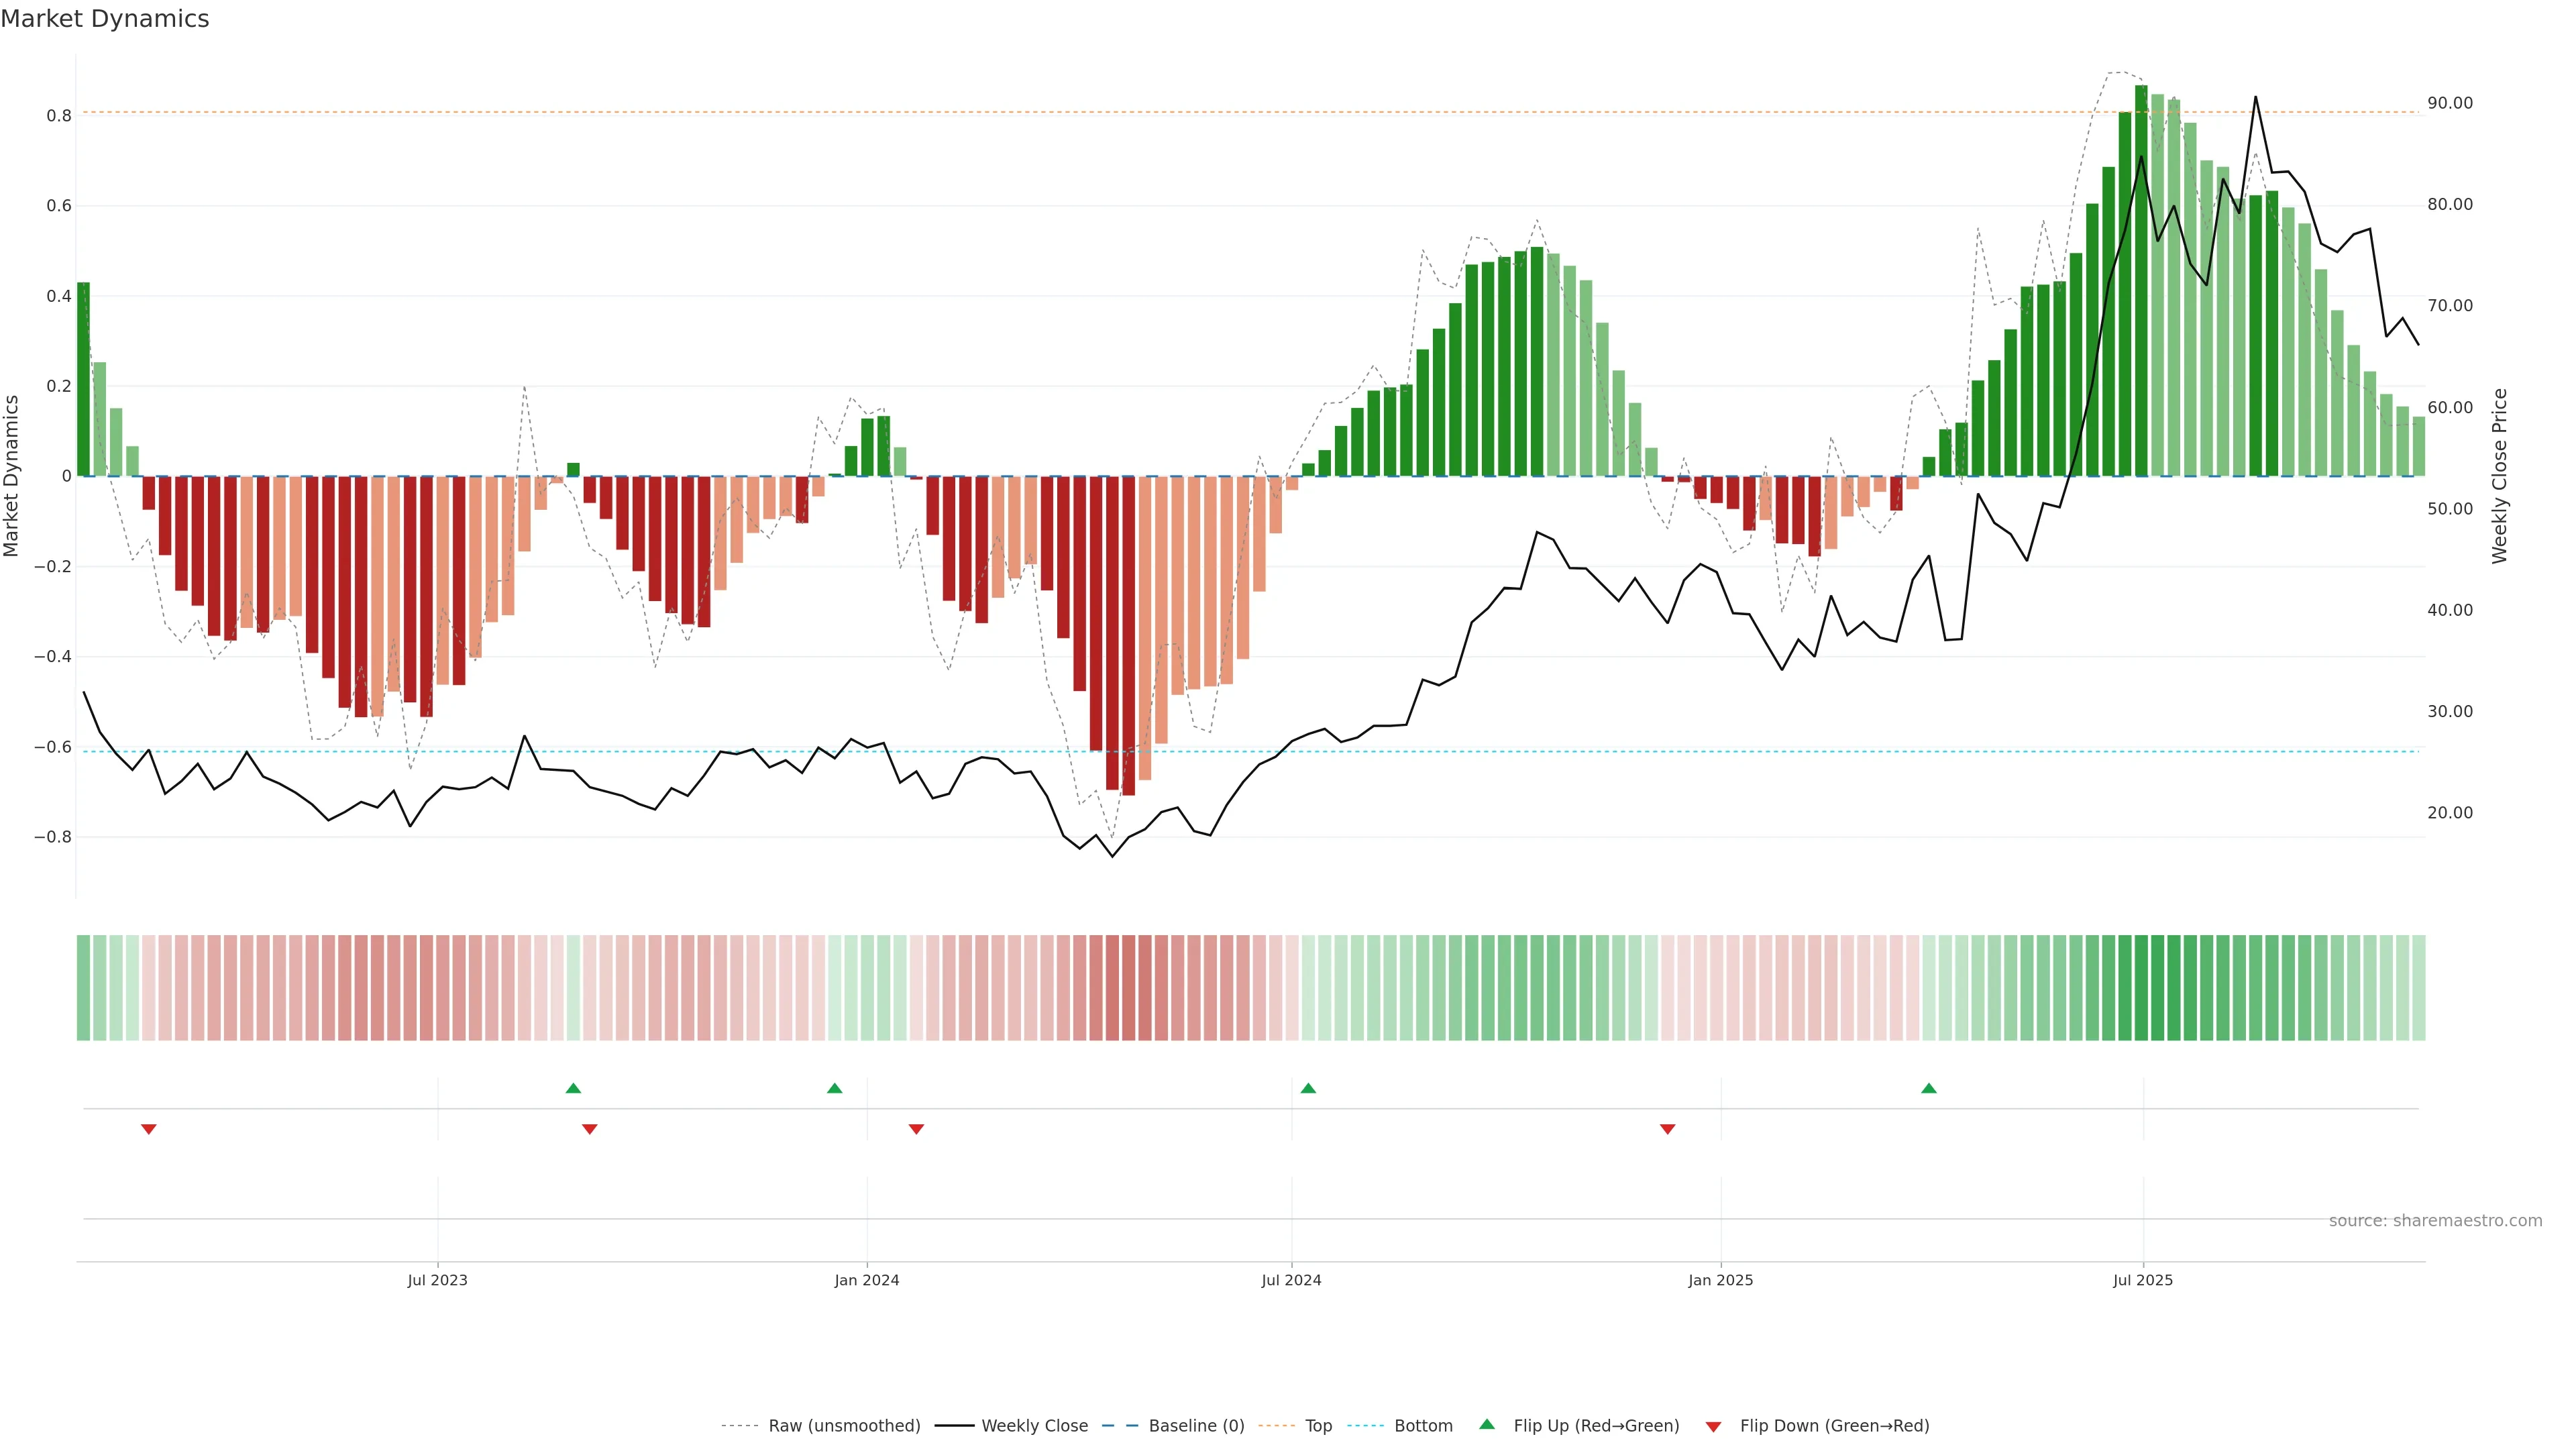
Task: Click the red flip-down marker after Jan 2024
Action: [916, 1129]
